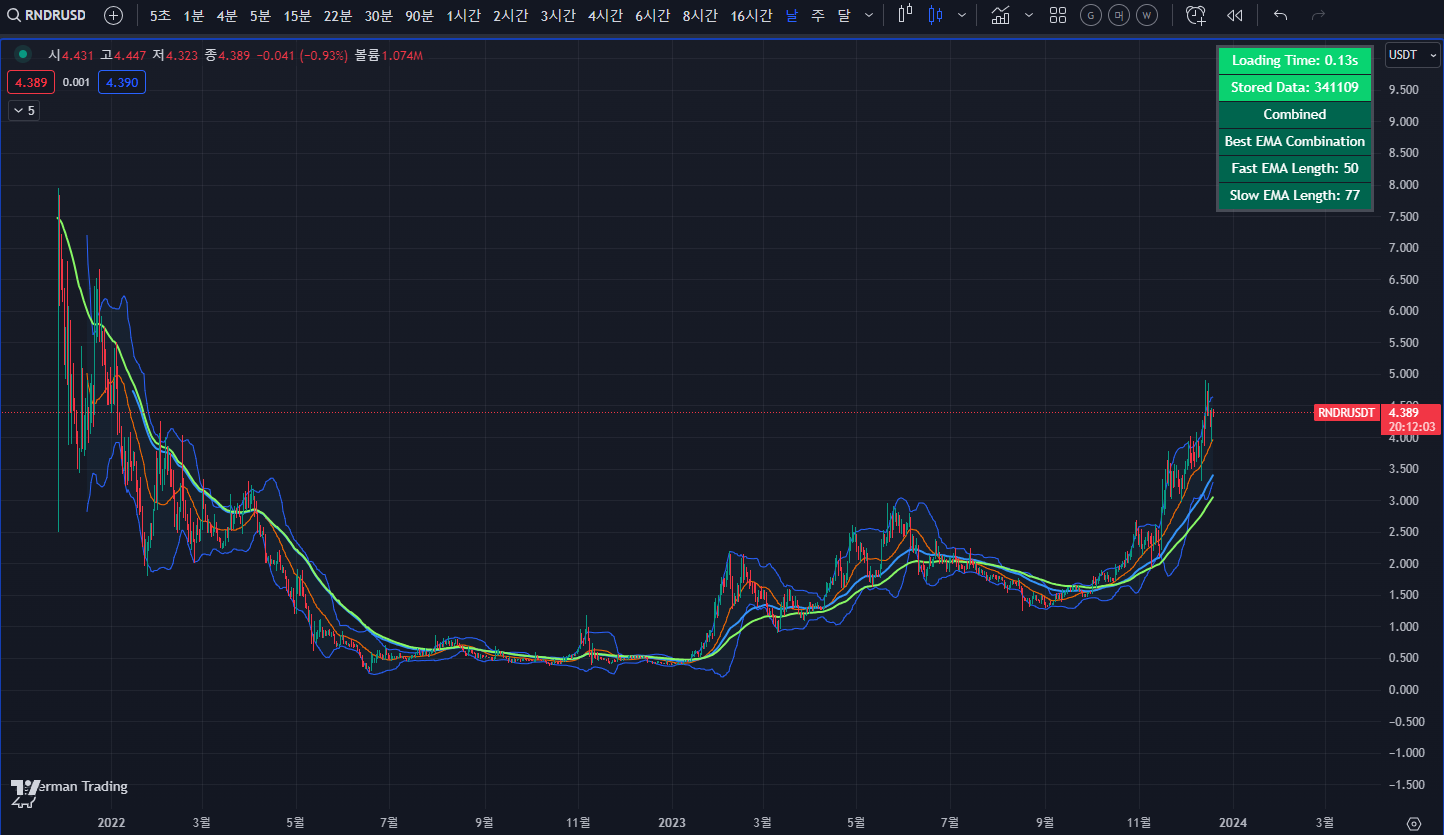Open the USDT currency dropdown
The width and height of the screenshot is (1444, 835).
coord(1412,55)
